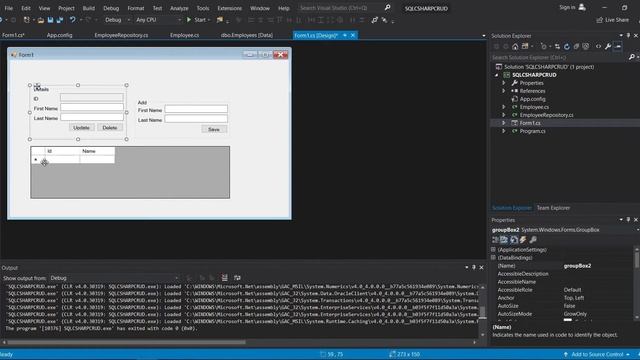Image resolution: width=640 pixels, height=360 pixels.
Task: Click the Clear All icon in Output
Action: [224, 278]
